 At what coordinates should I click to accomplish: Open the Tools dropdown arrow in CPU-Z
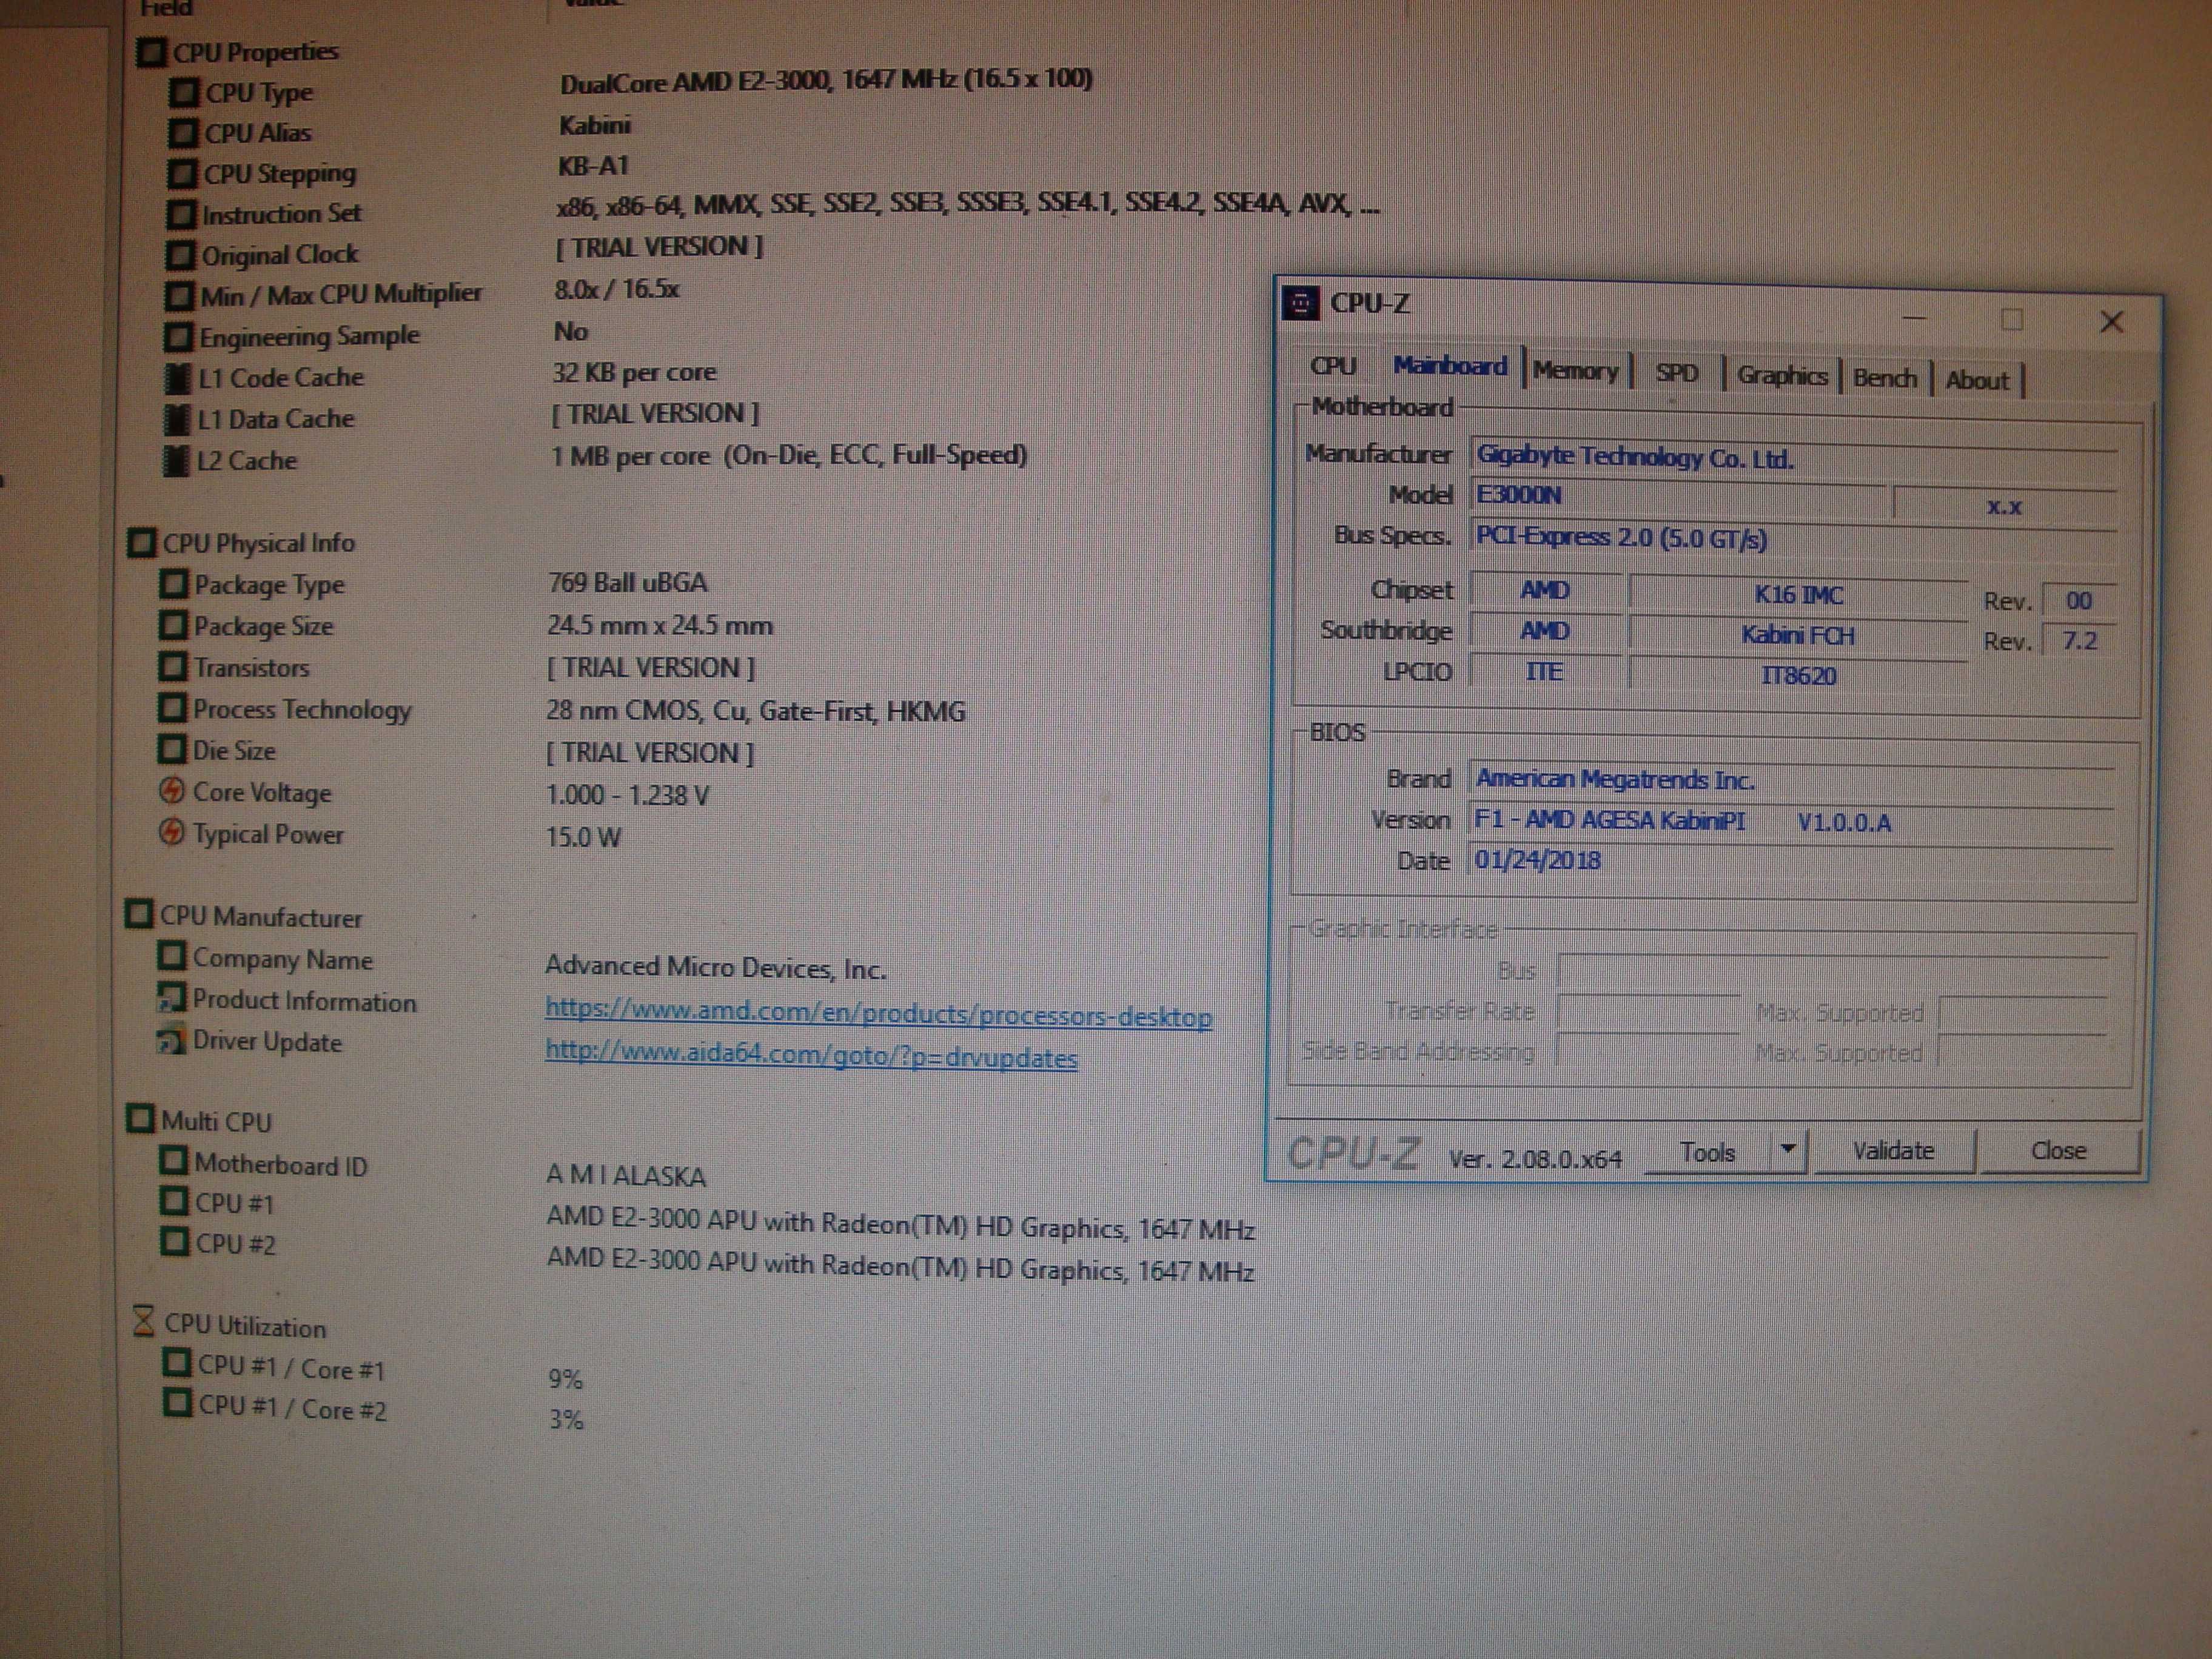[1789, 1151]
